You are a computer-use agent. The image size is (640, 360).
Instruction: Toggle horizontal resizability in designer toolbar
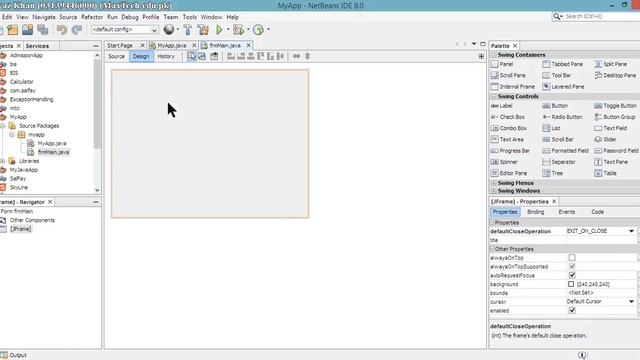tap(297, 56)
